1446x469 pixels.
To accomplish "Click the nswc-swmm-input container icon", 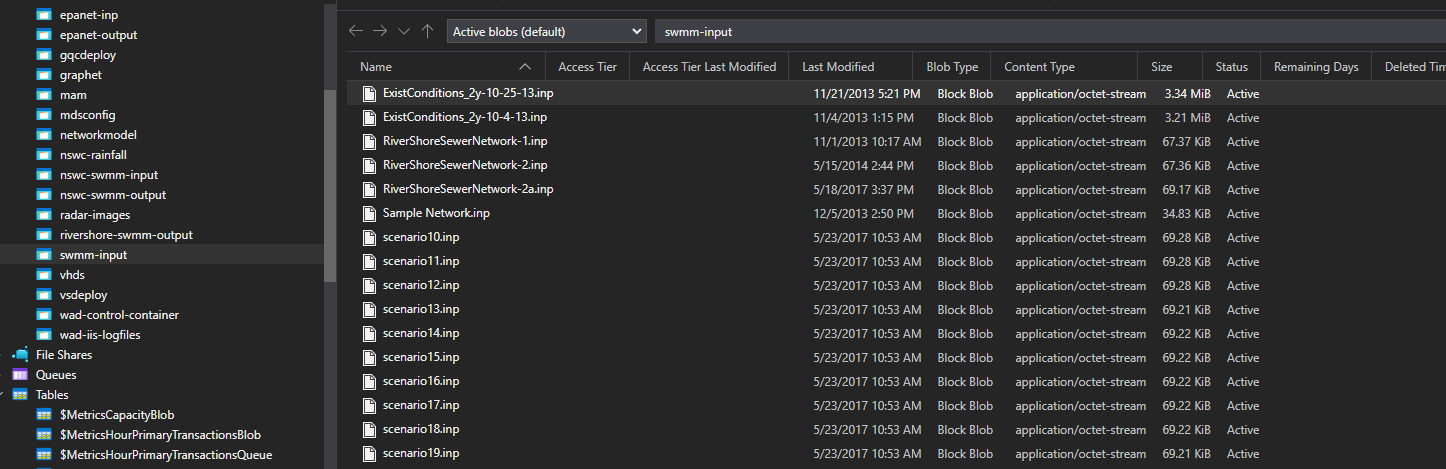I will point(43,175).
